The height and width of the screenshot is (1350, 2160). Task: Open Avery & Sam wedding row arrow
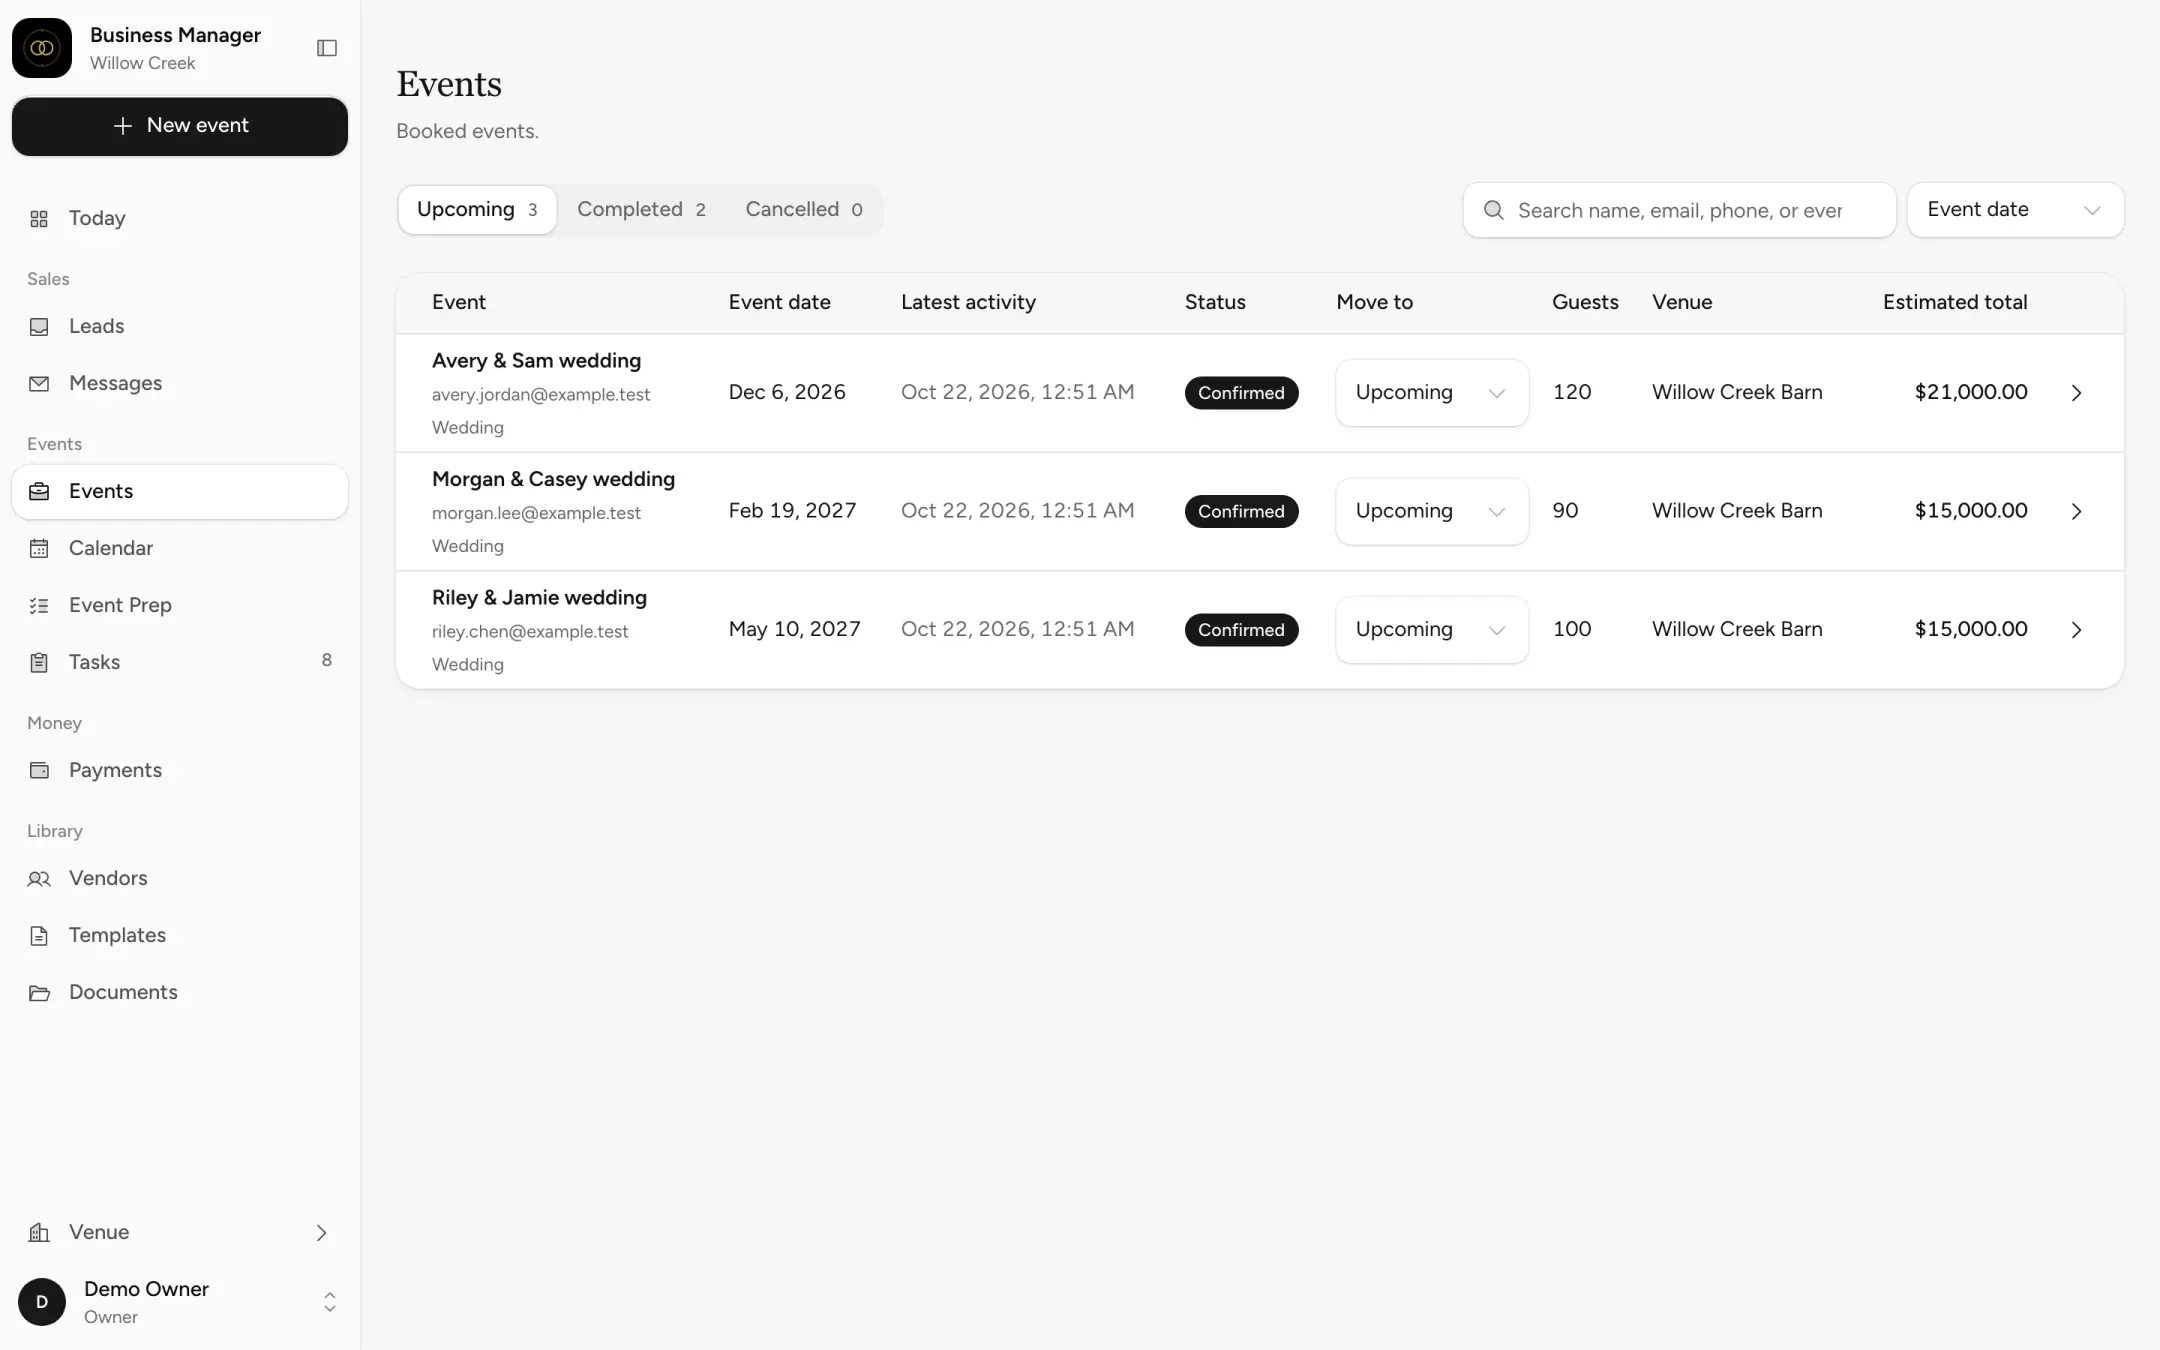[2077, 393]
